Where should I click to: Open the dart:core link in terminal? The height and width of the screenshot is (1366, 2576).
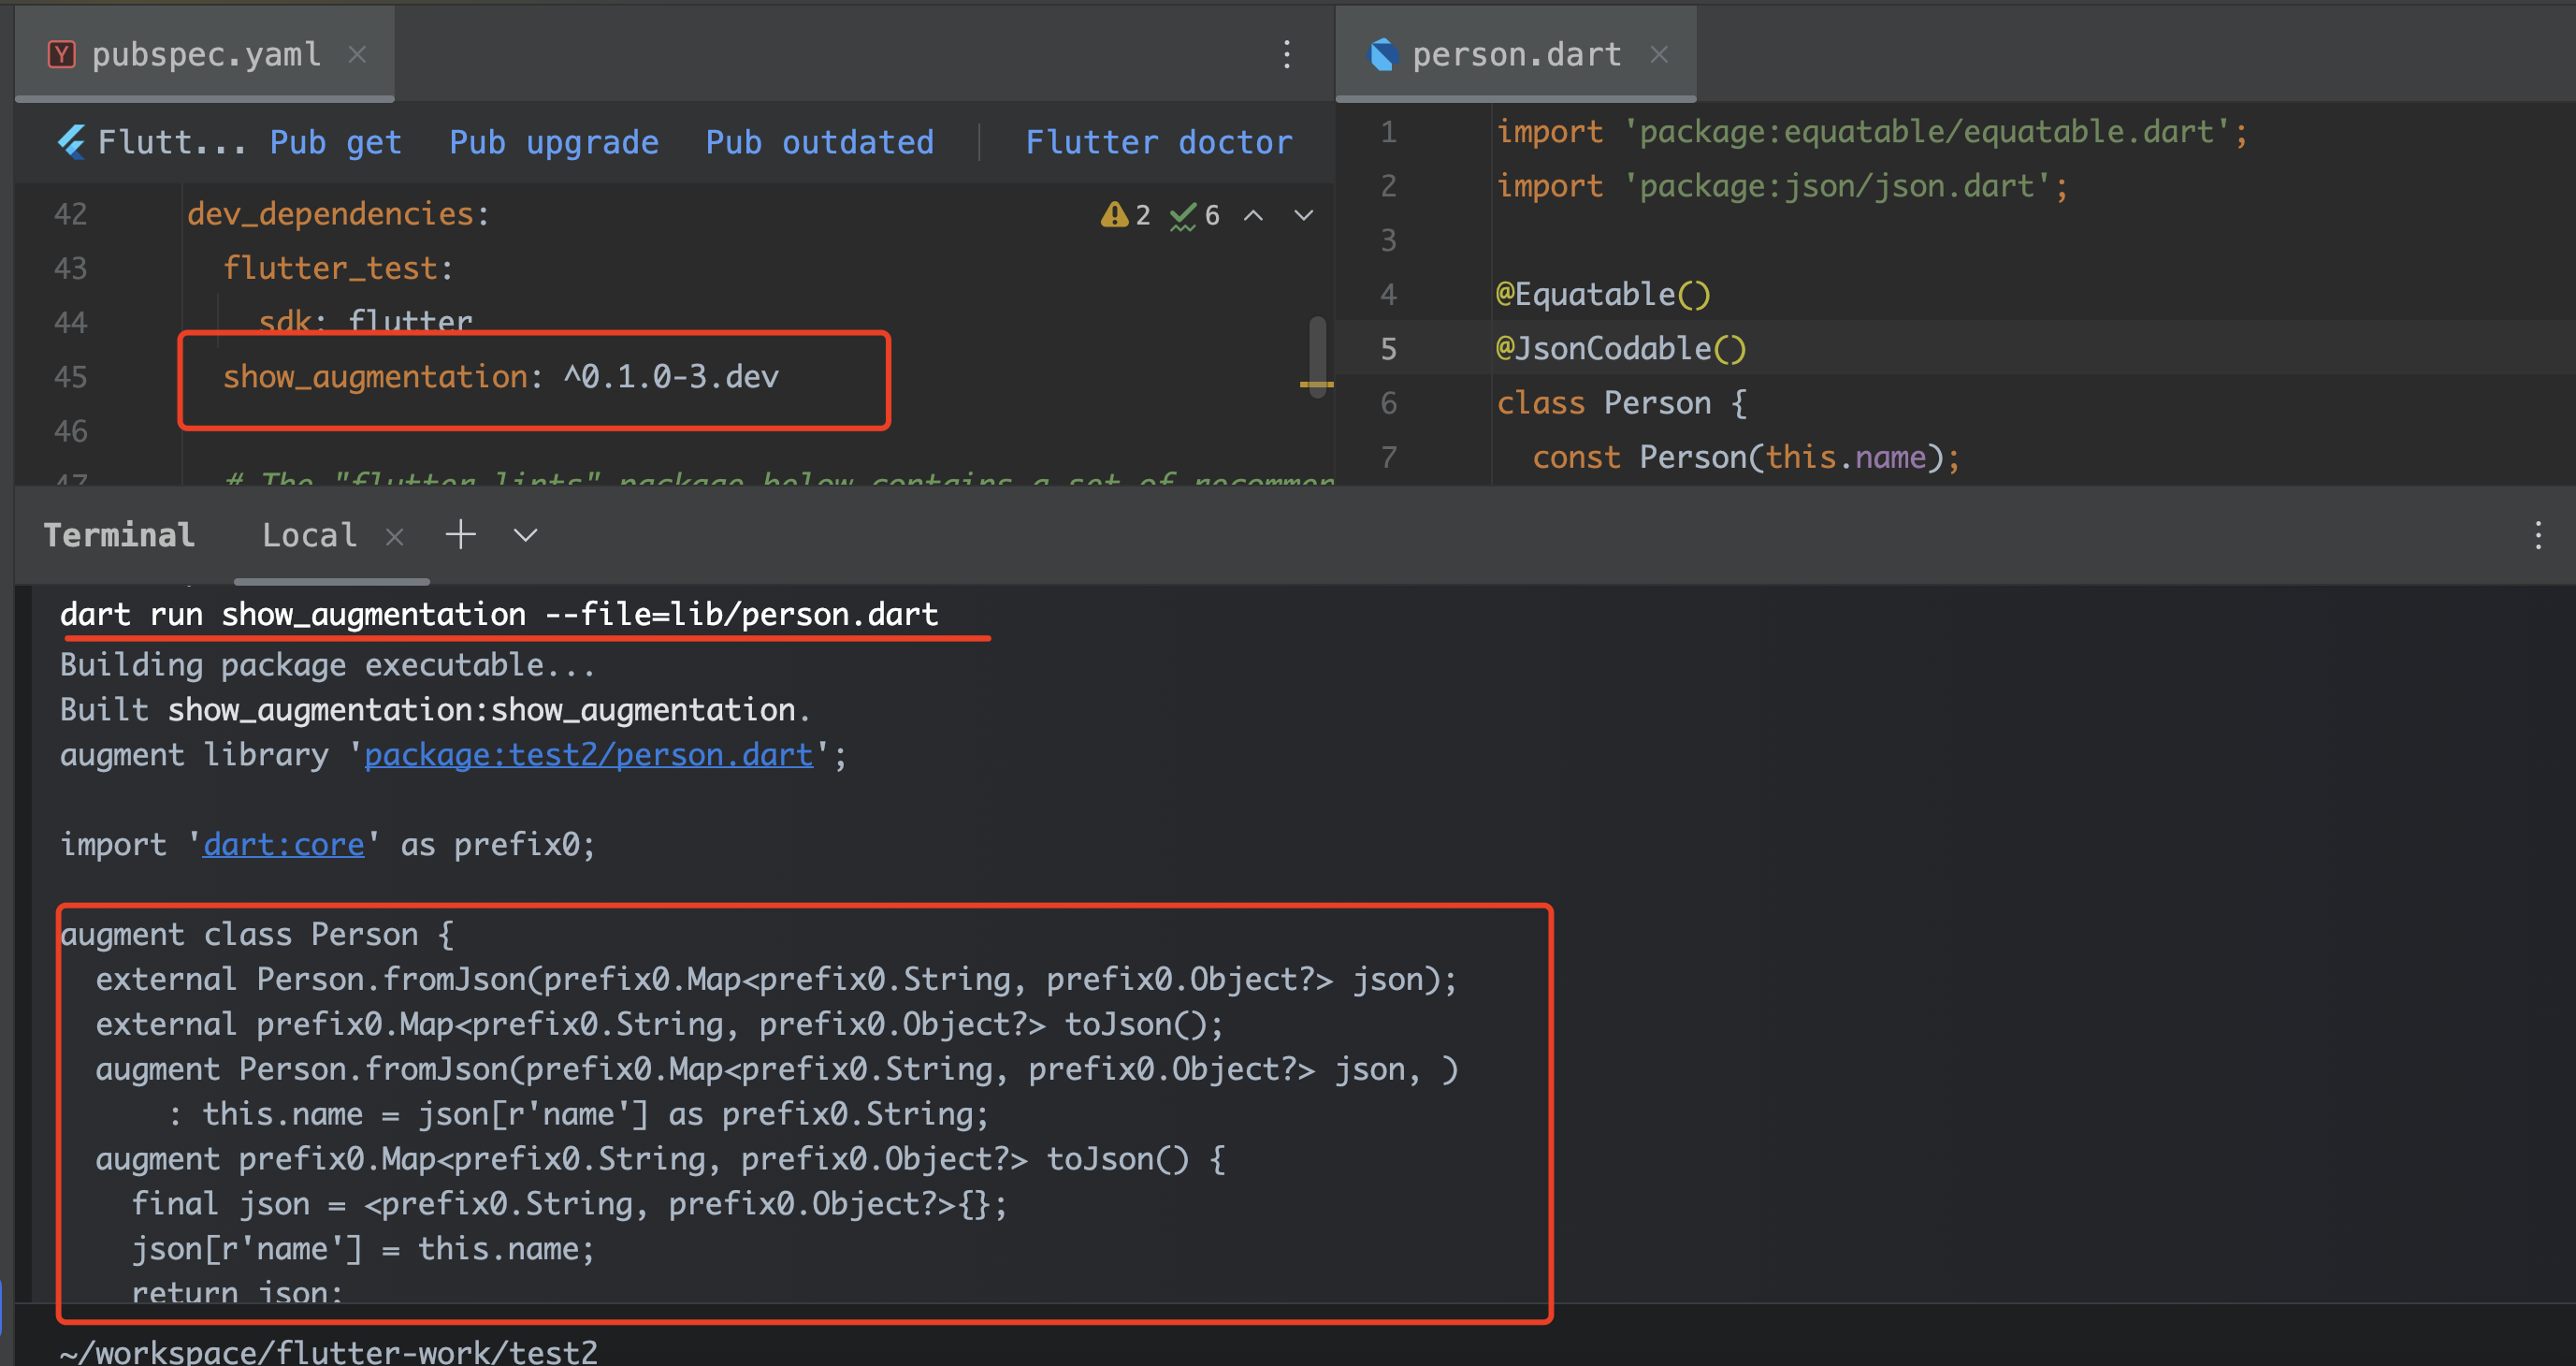click(284, 844)
